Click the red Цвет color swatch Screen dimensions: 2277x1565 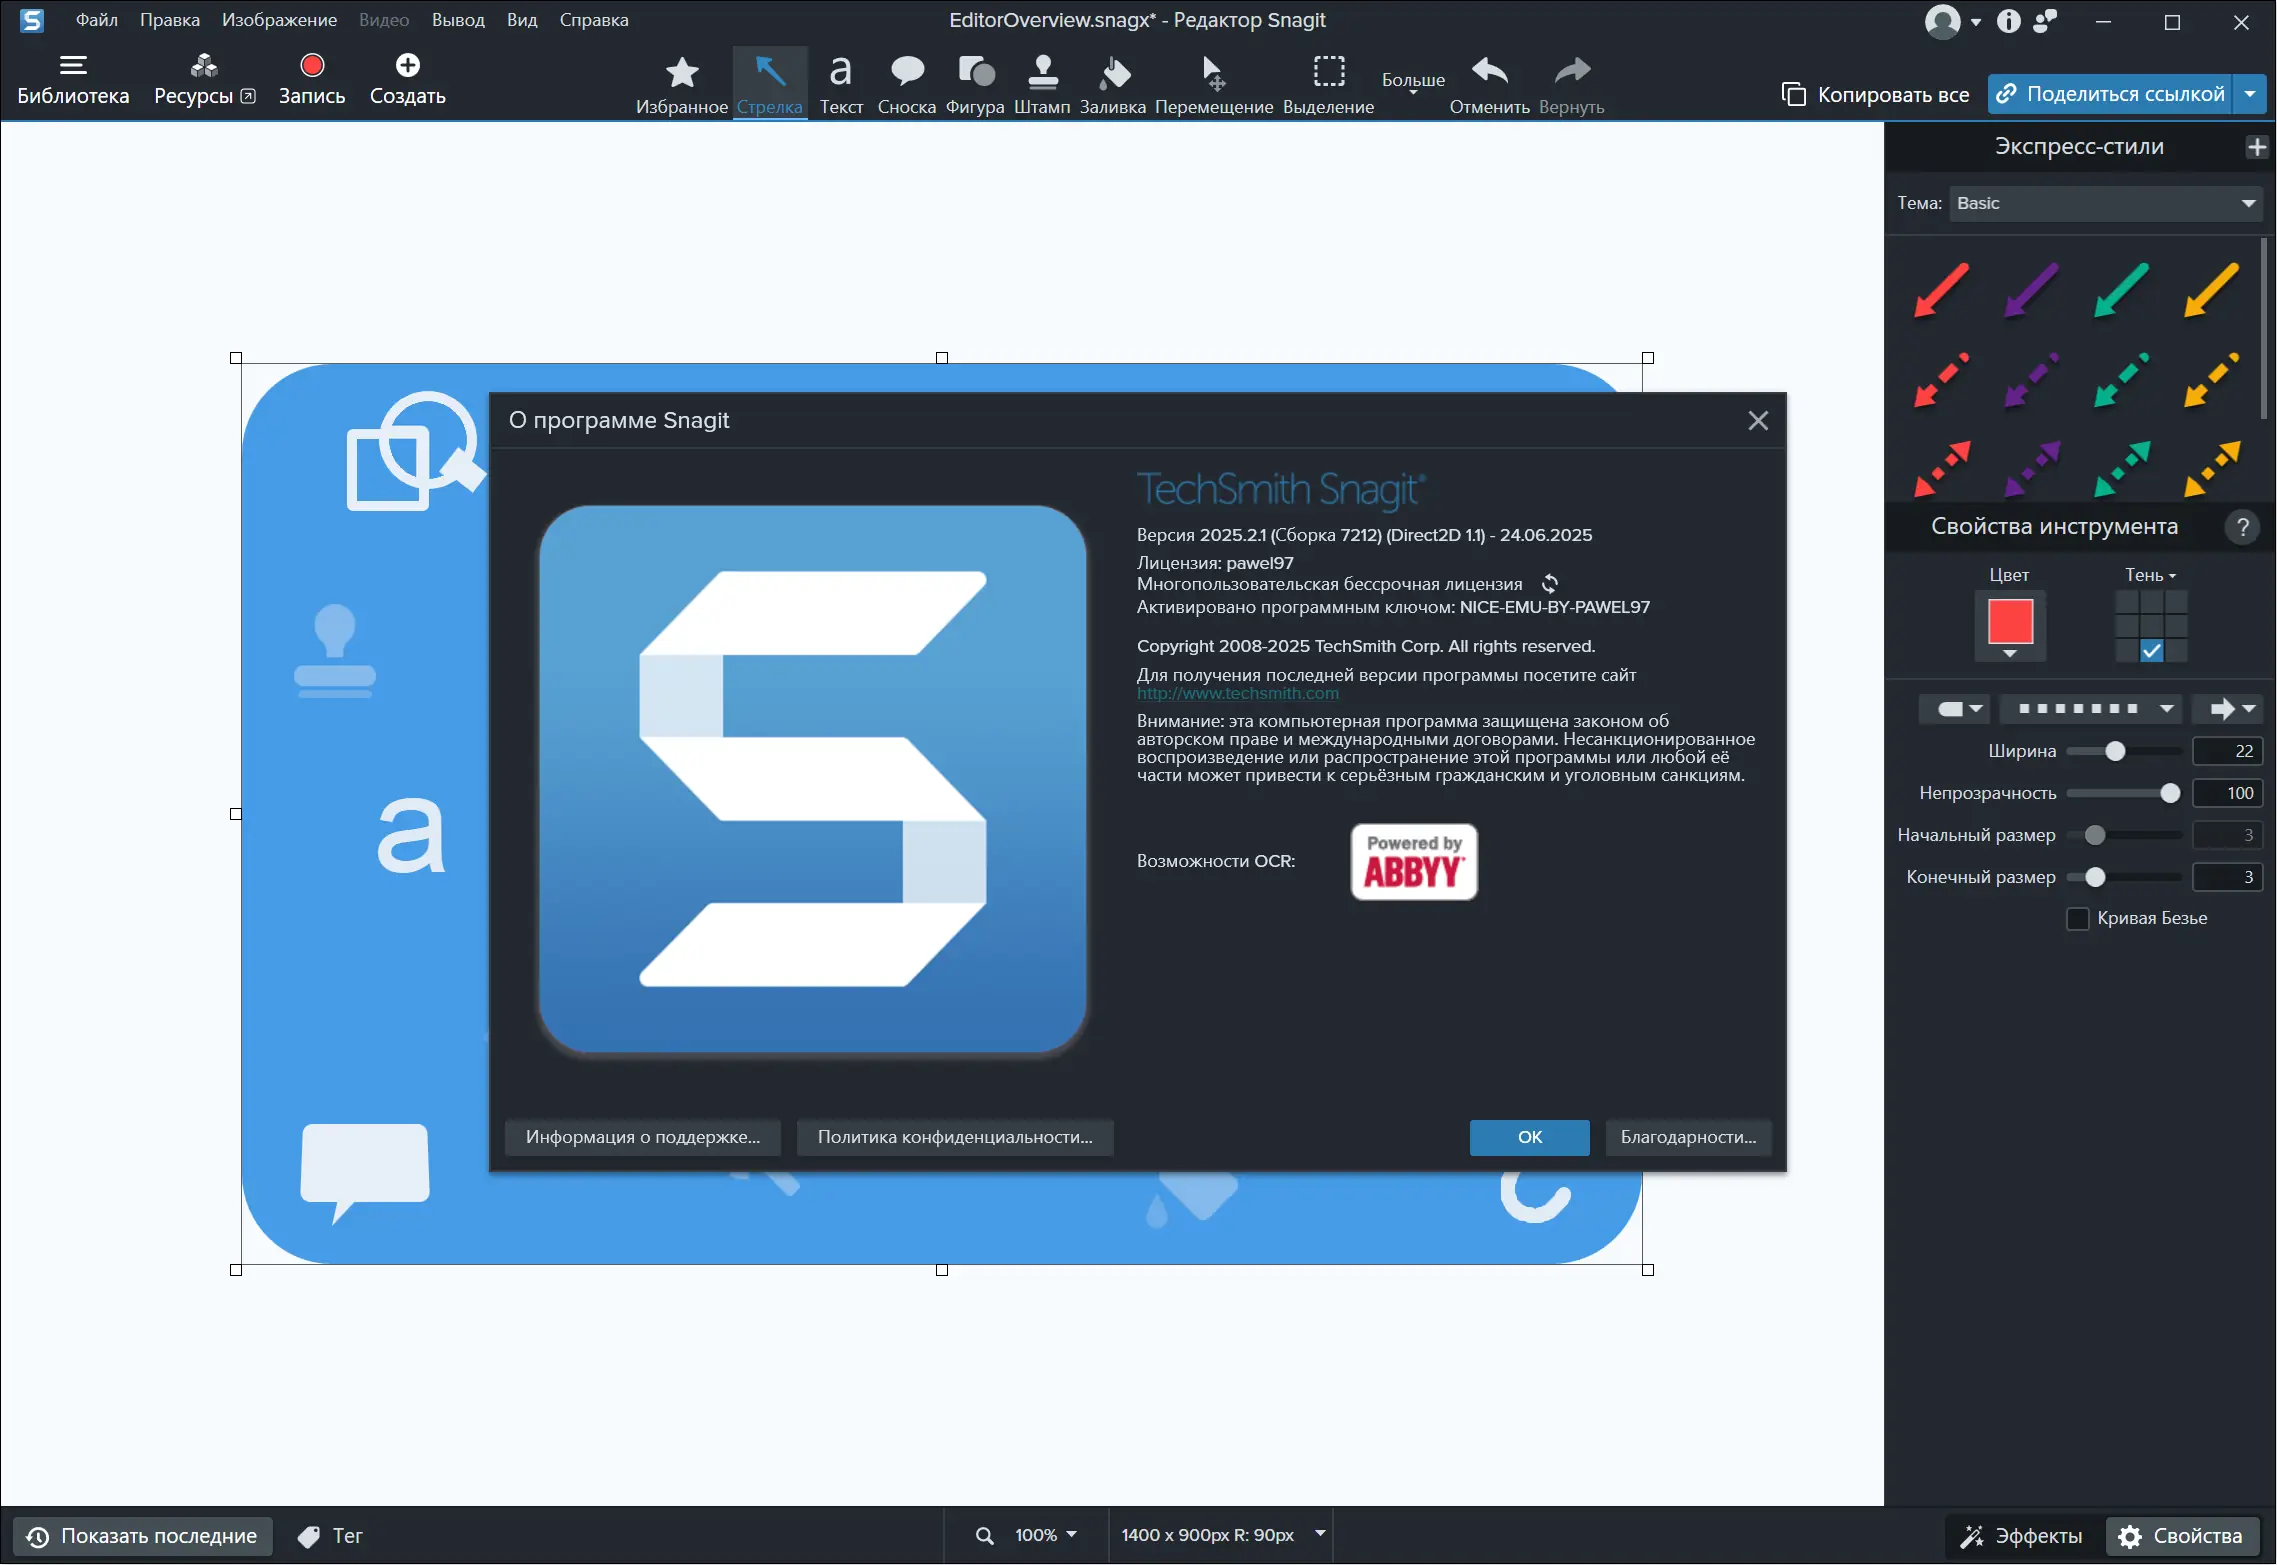(2010, 622)
